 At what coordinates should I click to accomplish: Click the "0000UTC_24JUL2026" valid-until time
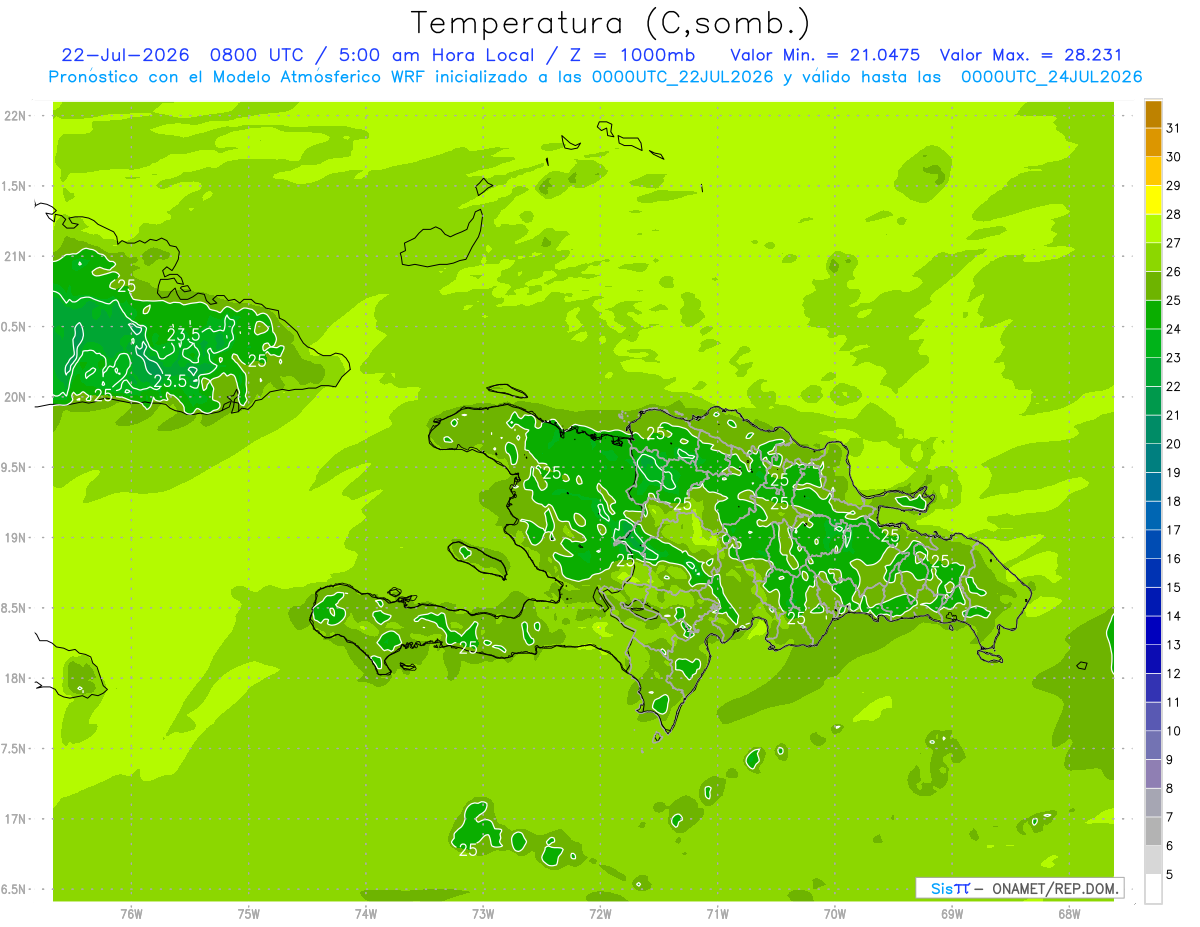pyautogui.click(x=1051, y=77)
